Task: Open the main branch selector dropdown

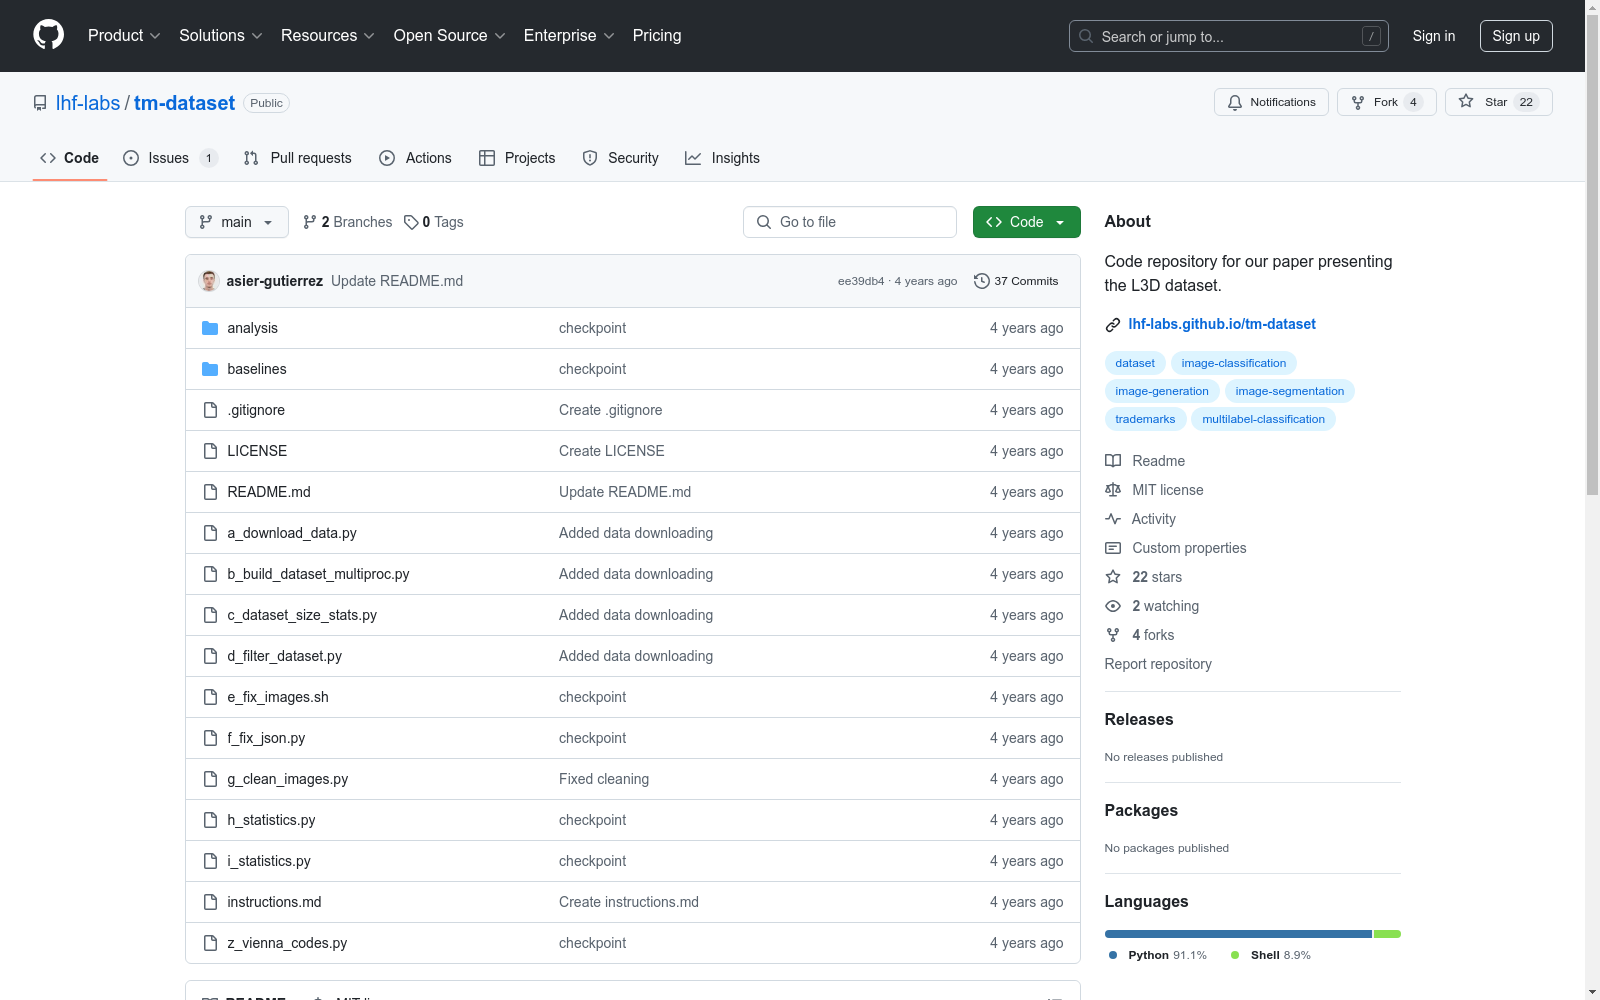Action: [237, 222]
